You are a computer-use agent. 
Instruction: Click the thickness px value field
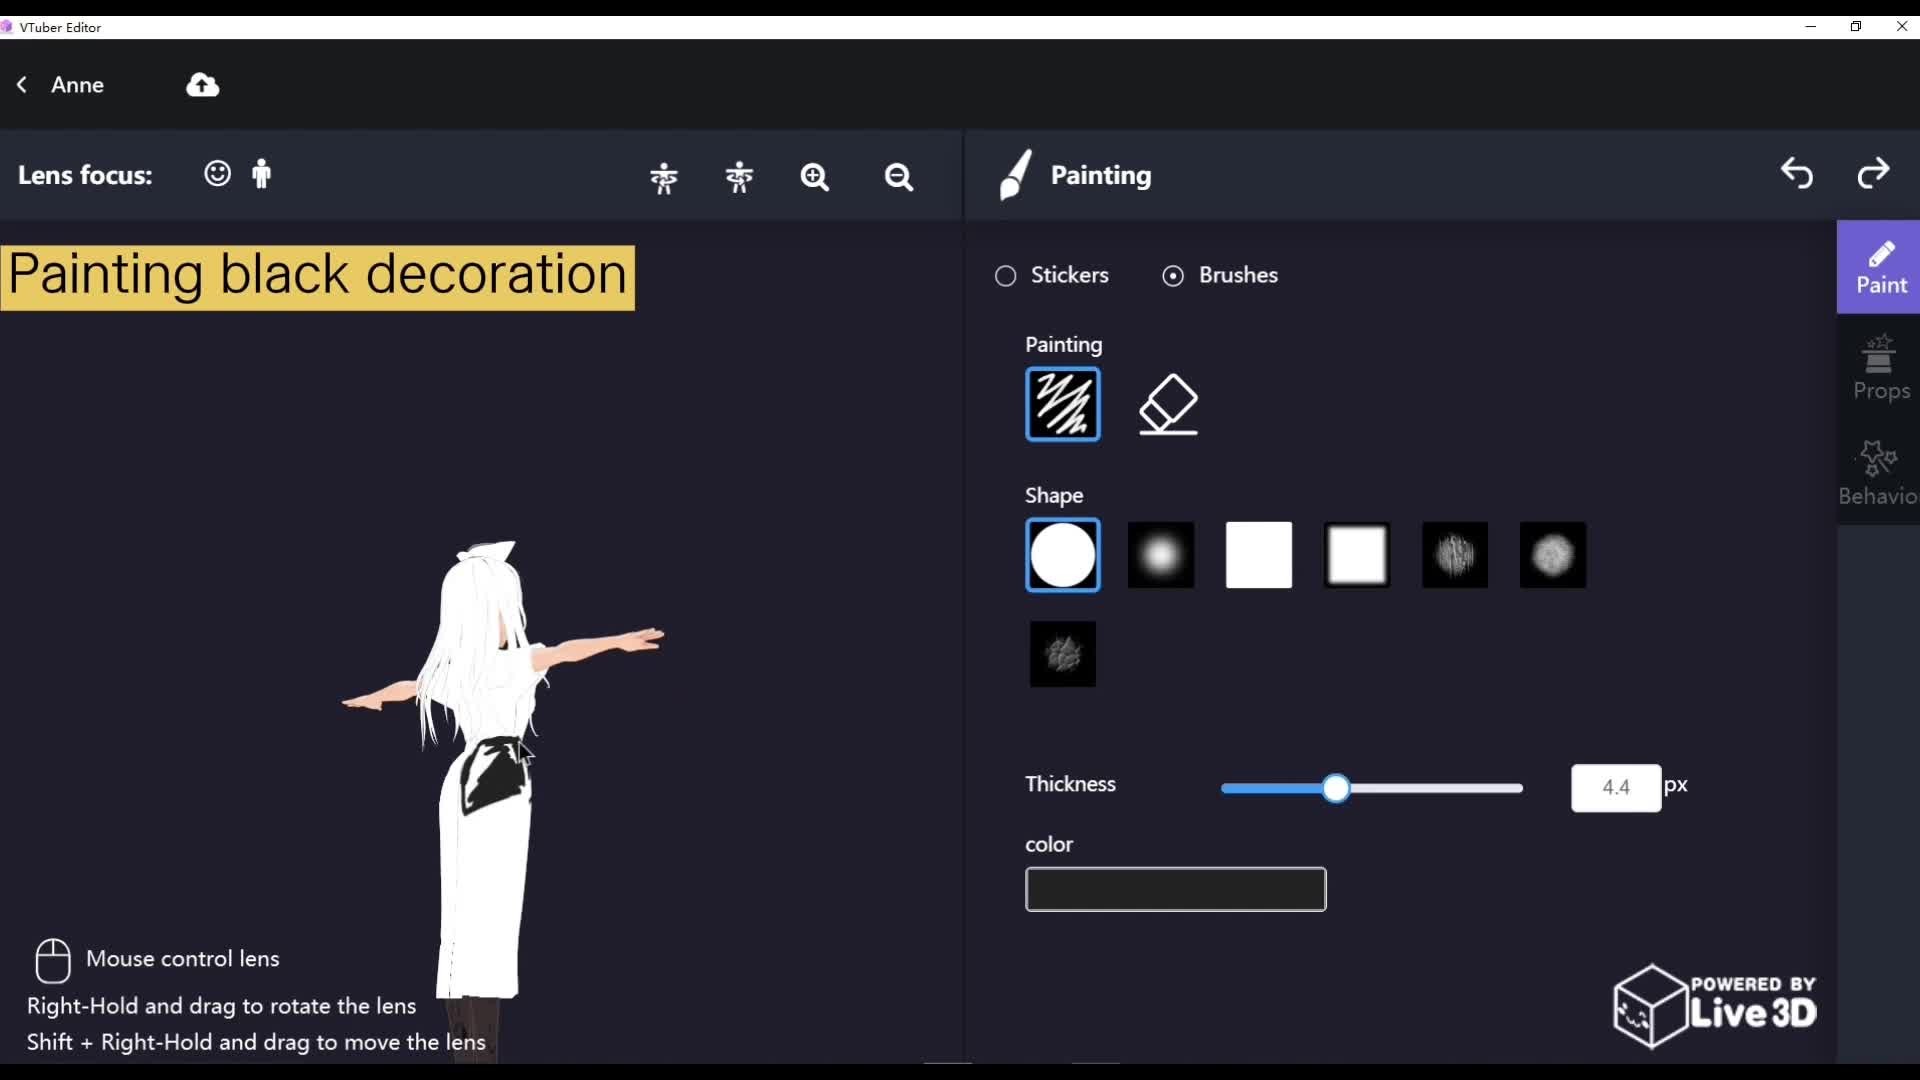(1615, 788)
